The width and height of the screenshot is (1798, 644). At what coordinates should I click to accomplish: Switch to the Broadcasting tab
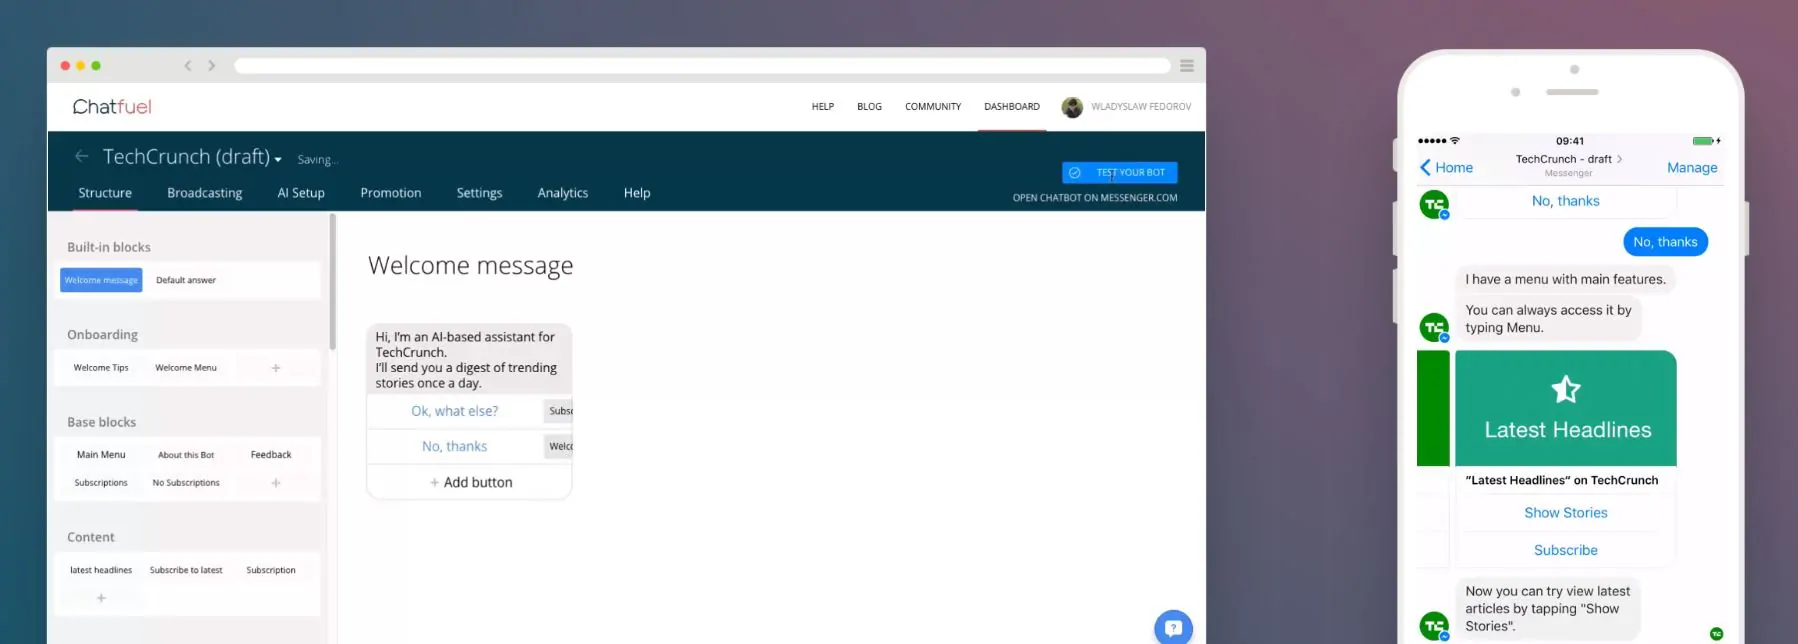[205, 193]
